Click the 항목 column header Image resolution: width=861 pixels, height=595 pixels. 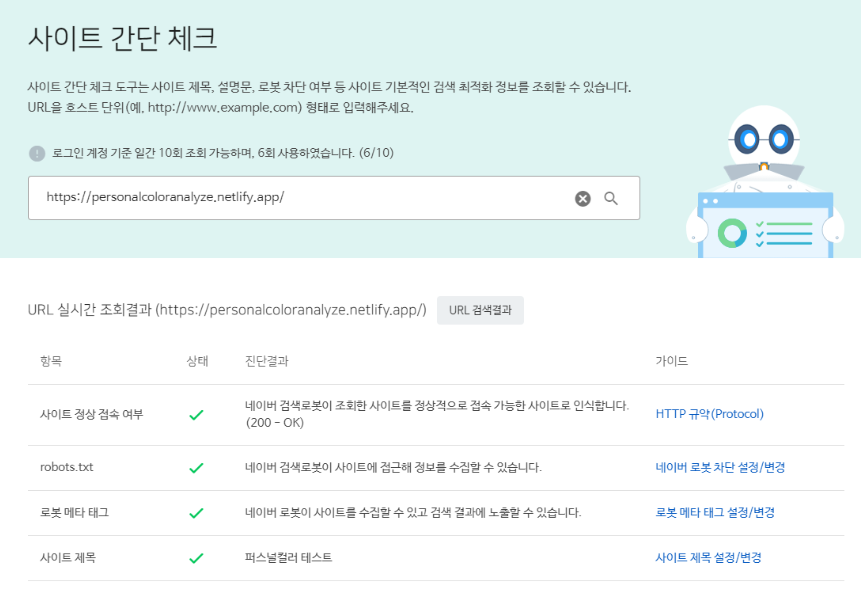51,361
